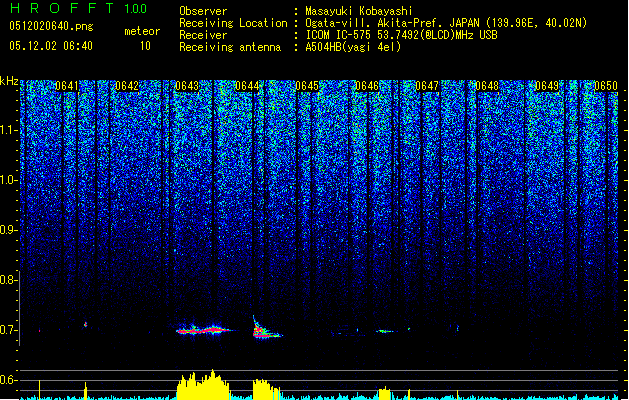Screen dimensions: 629x400
Task: Select the filename 0512020640.png
Action: [51, 26]
